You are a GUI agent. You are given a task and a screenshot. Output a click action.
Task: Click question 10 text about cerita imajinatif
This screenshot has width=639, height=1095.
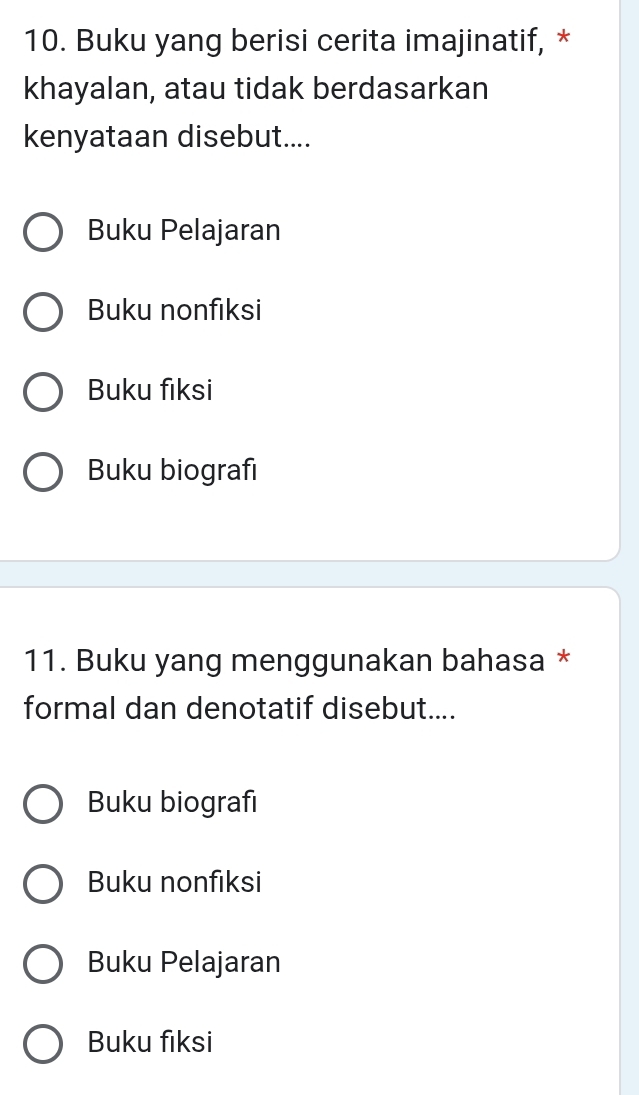click(280, 88)
